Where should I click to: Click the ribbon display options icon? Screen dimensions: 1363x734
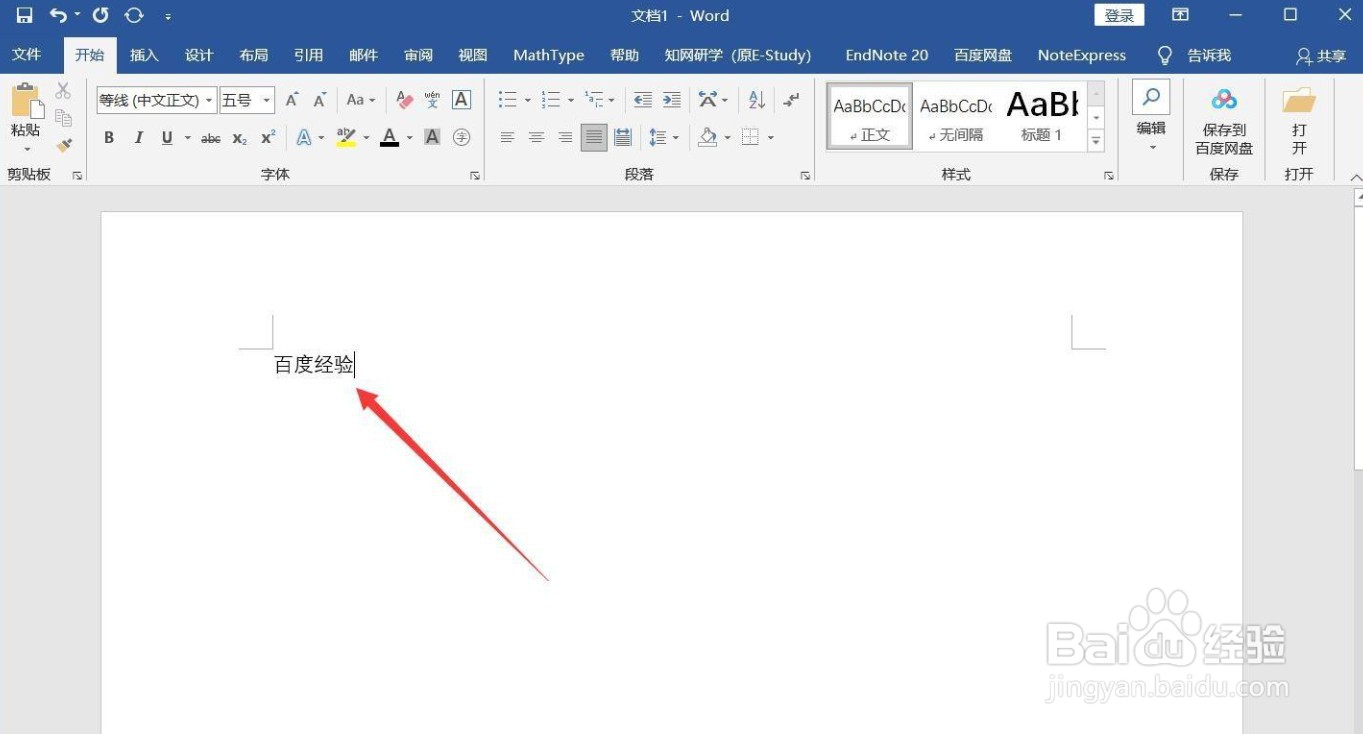1180,15
